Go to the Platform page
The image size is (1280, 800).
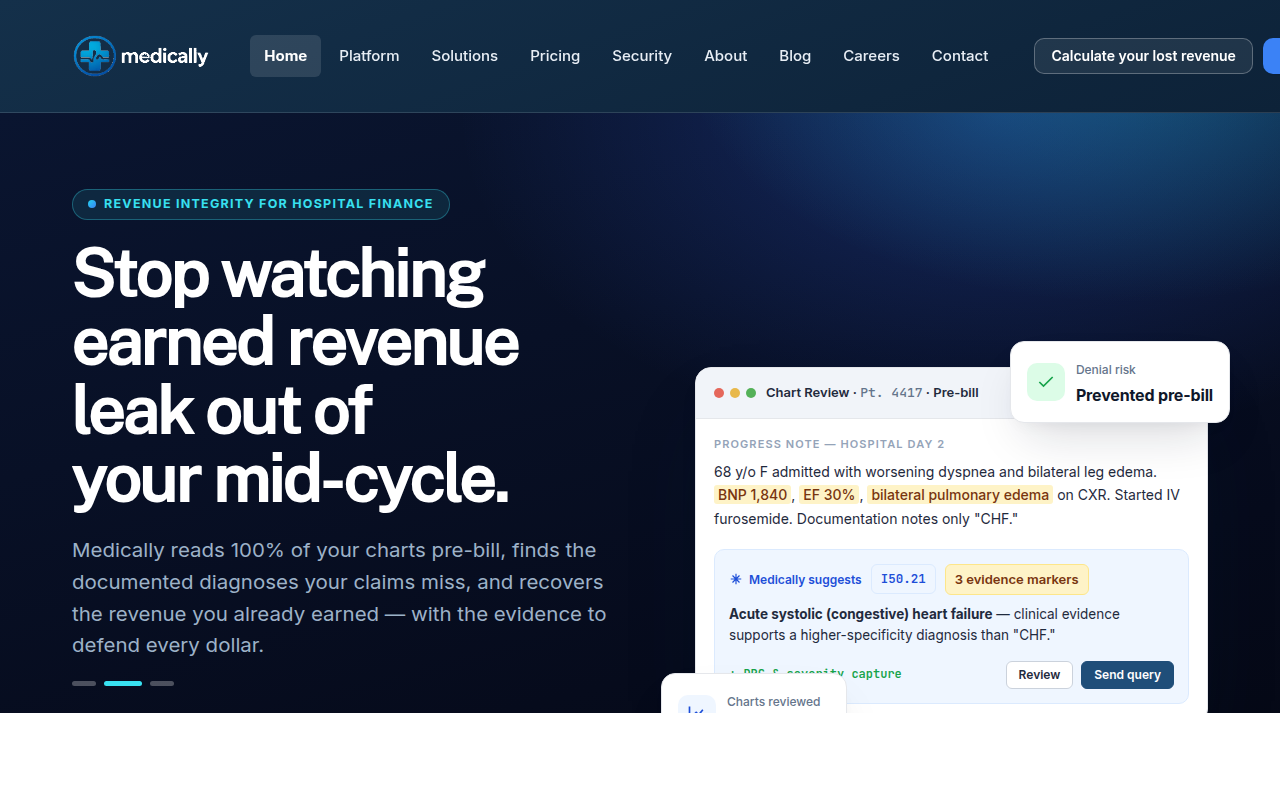coord(369,56)
